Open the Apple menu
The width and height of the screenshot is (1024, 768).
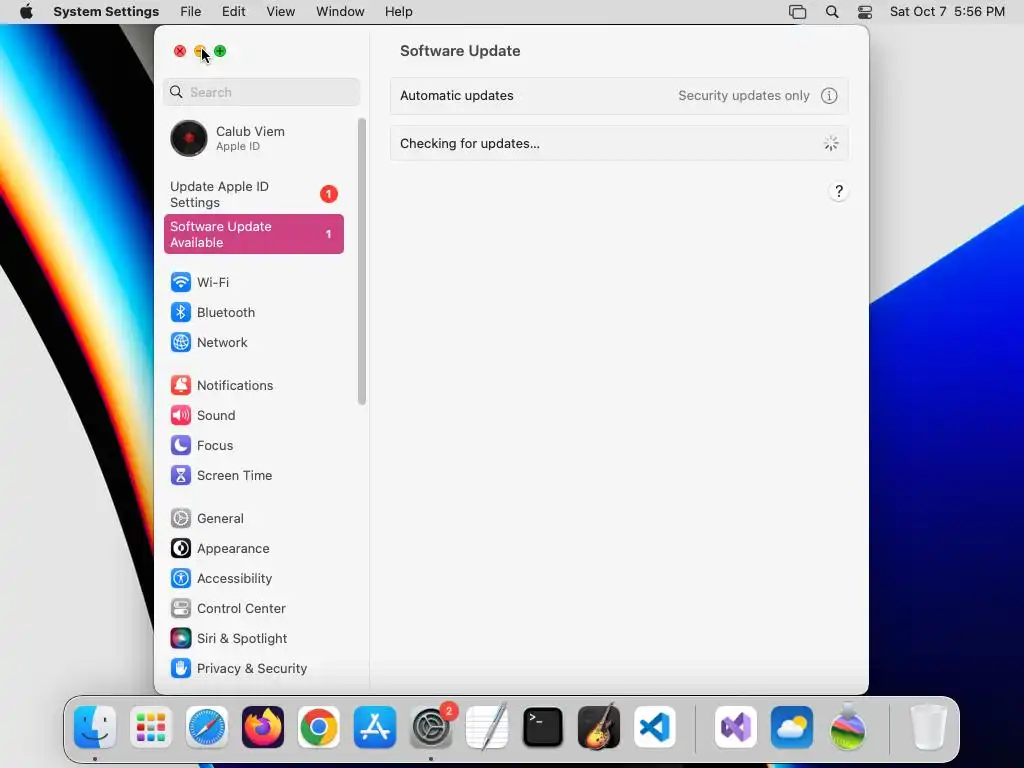coord(26,12)
